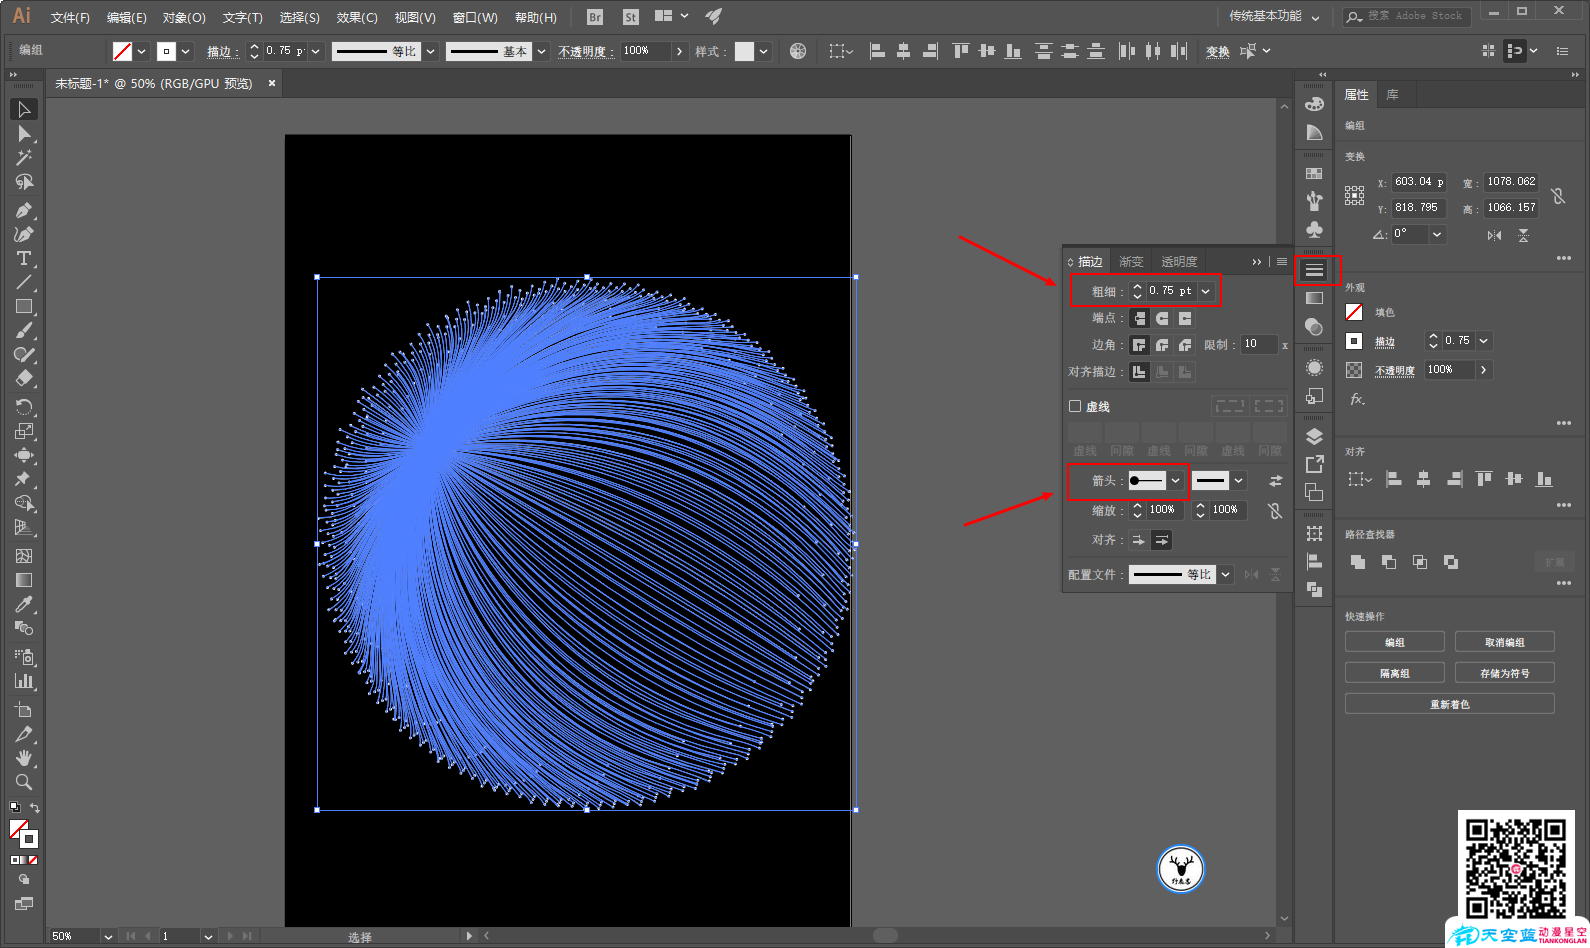The width and height of the screenshot is (1590, 948).
Task: Open the 文件(F) menu
Action: pos(70,17)
